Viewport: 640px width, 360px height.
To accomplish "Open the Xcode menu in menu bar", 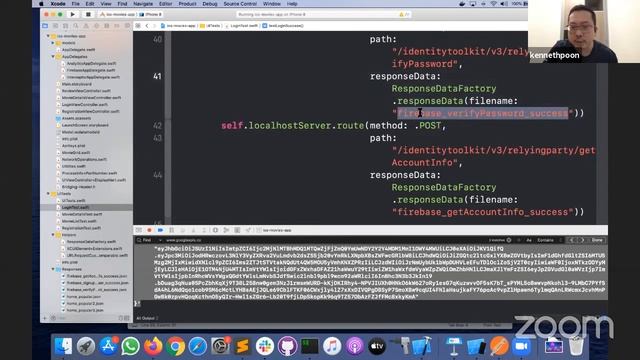I will point(58,4).
